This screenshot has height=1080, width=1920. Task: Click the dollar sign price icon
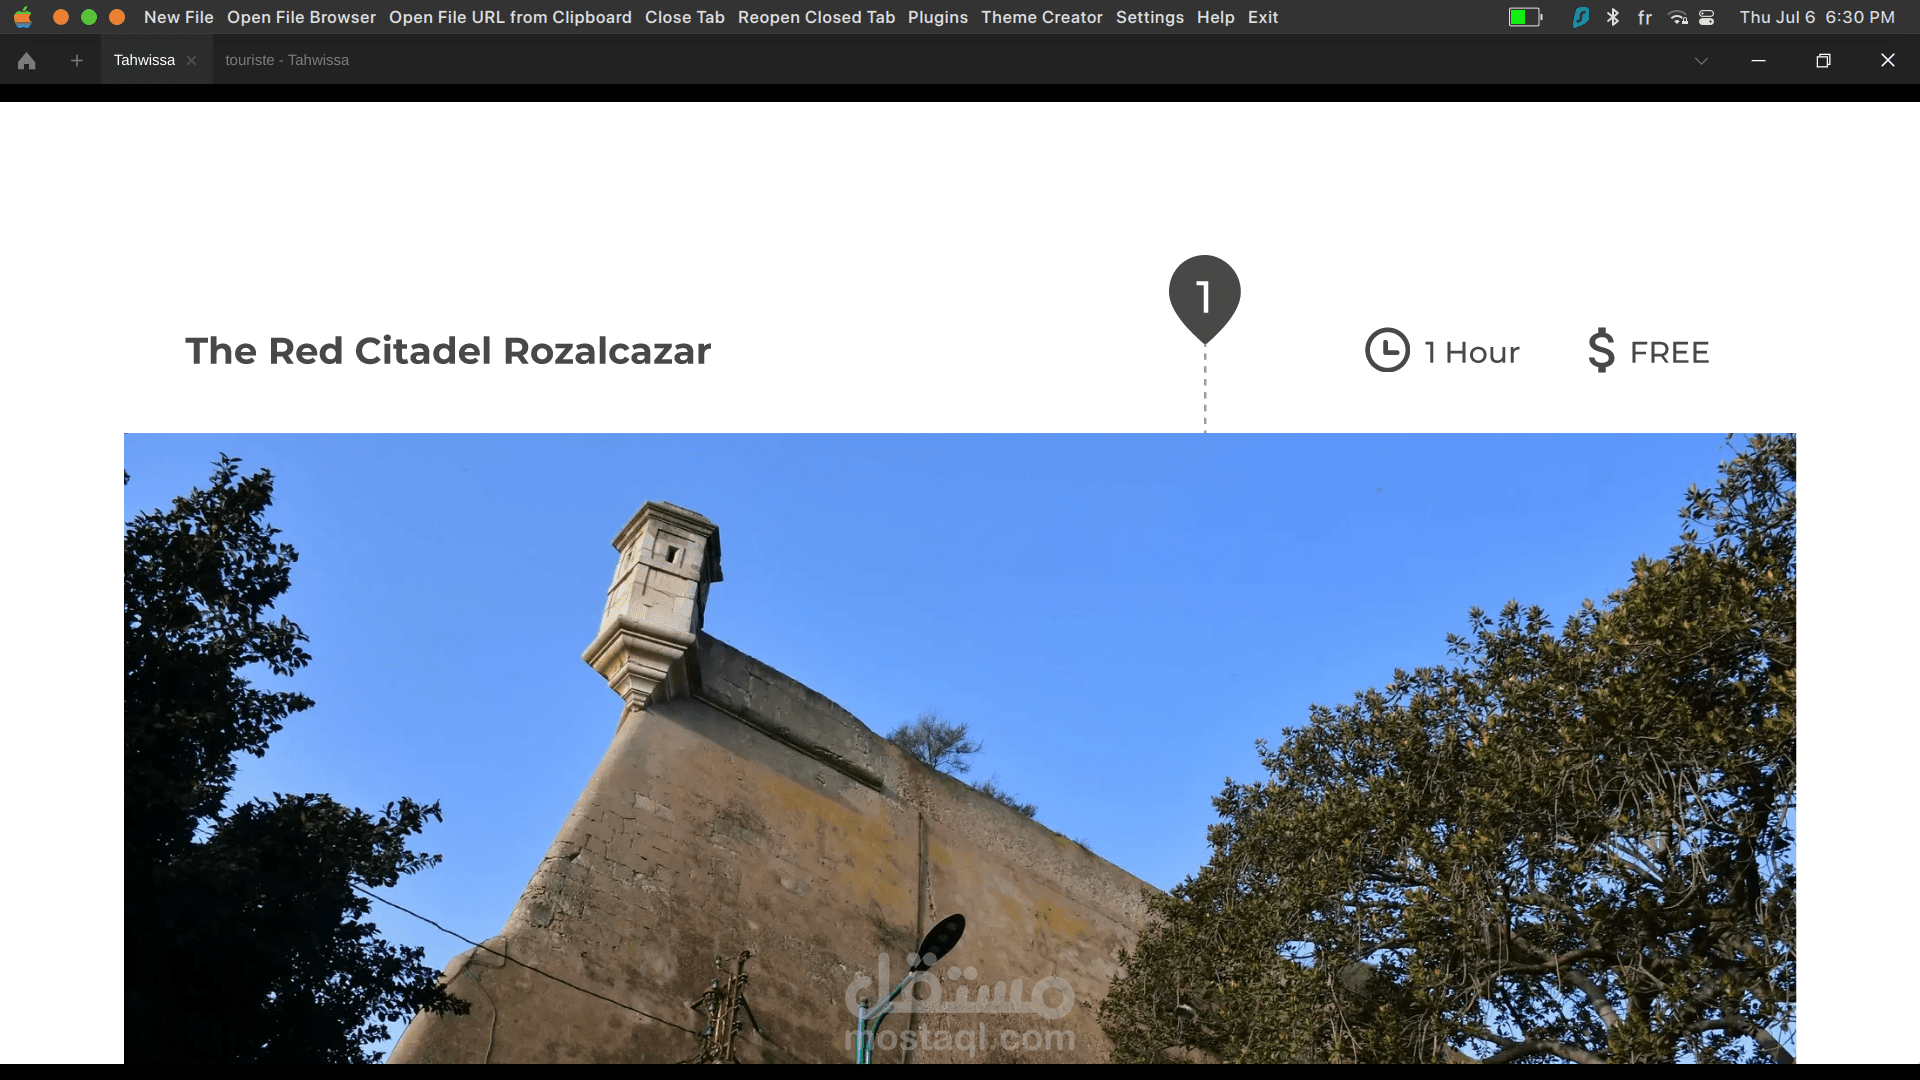click(x=1601, y=351)
